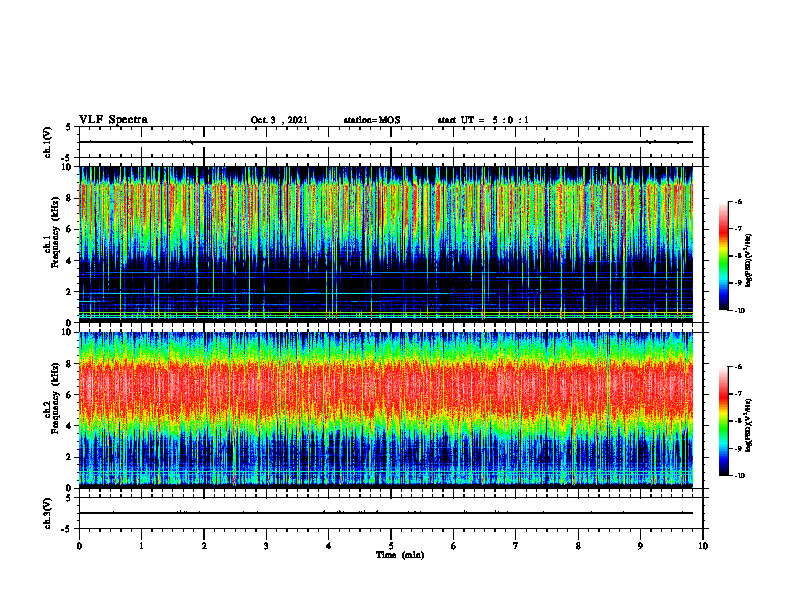Click the ch.2 color bar log(PSD) label
Image resolution: width=792 pixels, height=612 pixels.
click(749, 426)
